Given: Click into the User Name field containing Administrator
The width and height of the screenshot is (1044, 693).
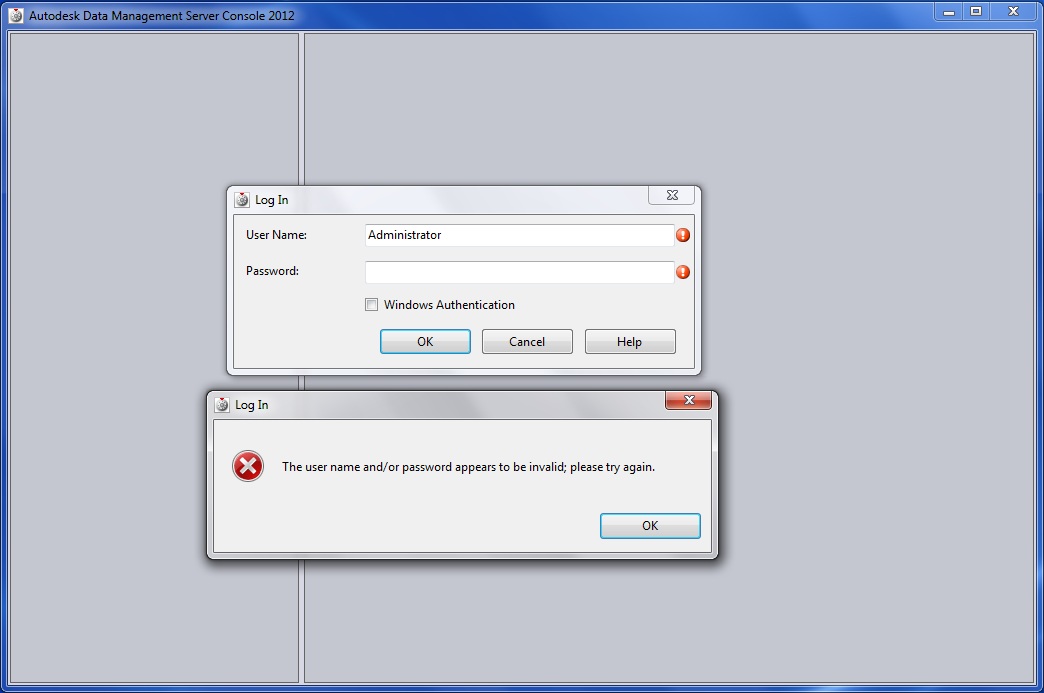Looking at the screenshot, I should pyautogui.click(x=519, y=235).
